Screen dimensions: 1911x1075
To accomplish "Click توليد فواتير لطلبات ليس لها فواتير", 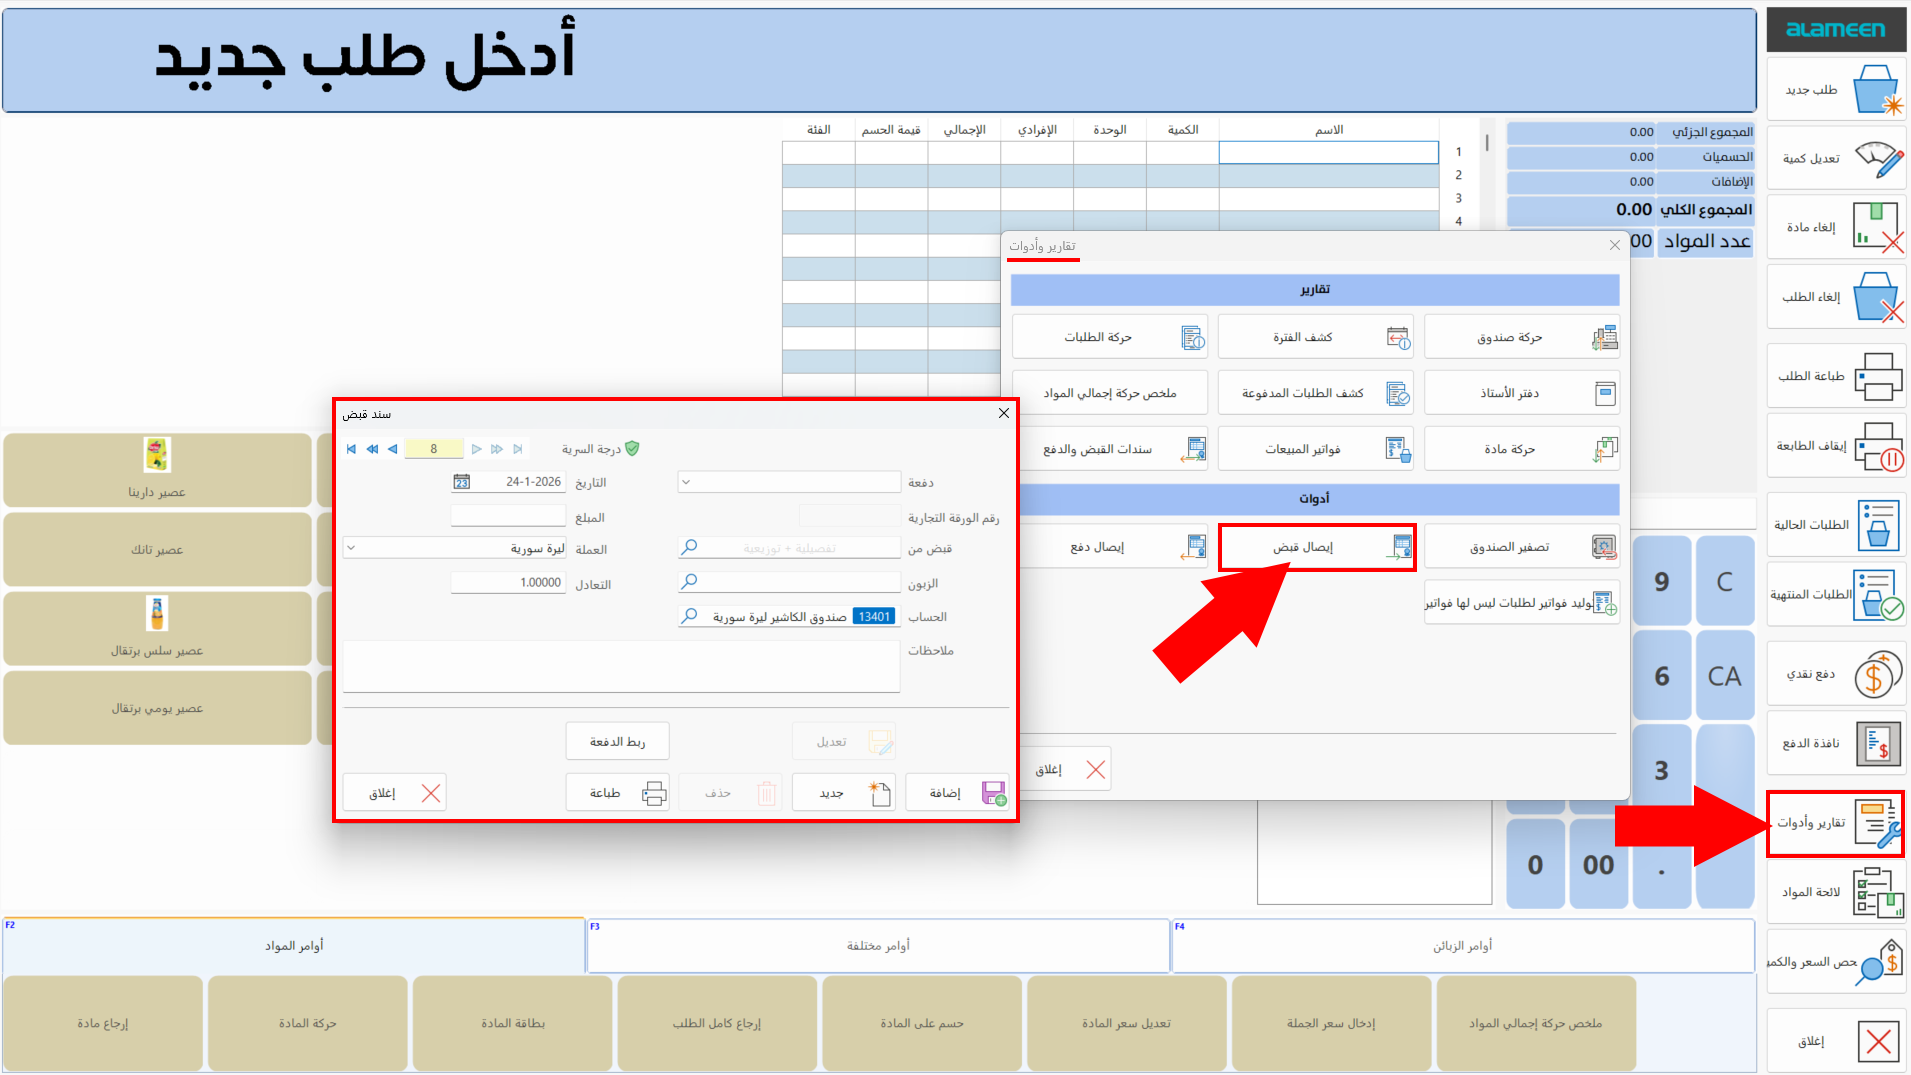I will [x=1521, y=603].
